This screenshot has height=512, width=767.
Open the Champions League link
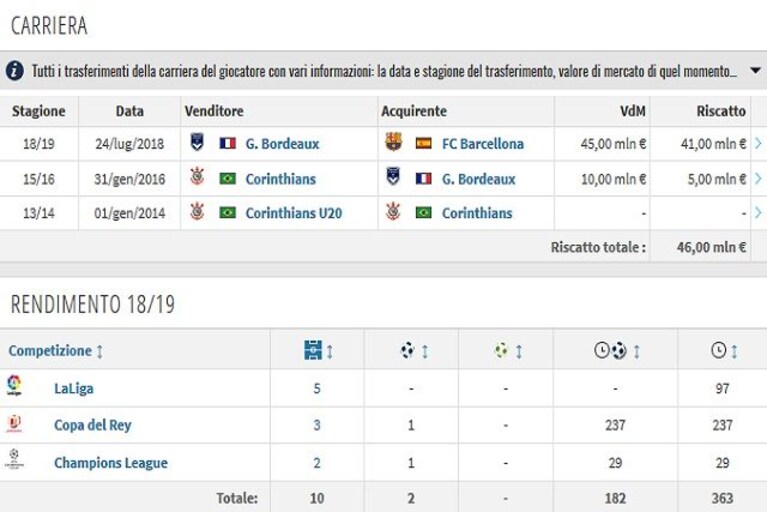(111, 463)
